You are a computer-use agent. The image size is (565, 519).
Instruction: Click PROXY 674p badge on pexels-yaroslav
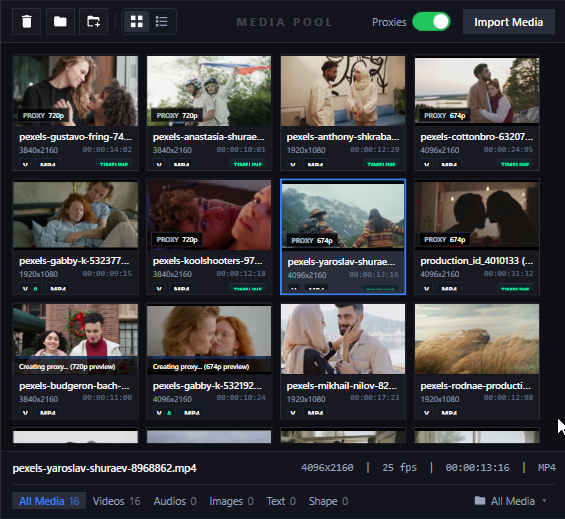[x=312, y=241]
